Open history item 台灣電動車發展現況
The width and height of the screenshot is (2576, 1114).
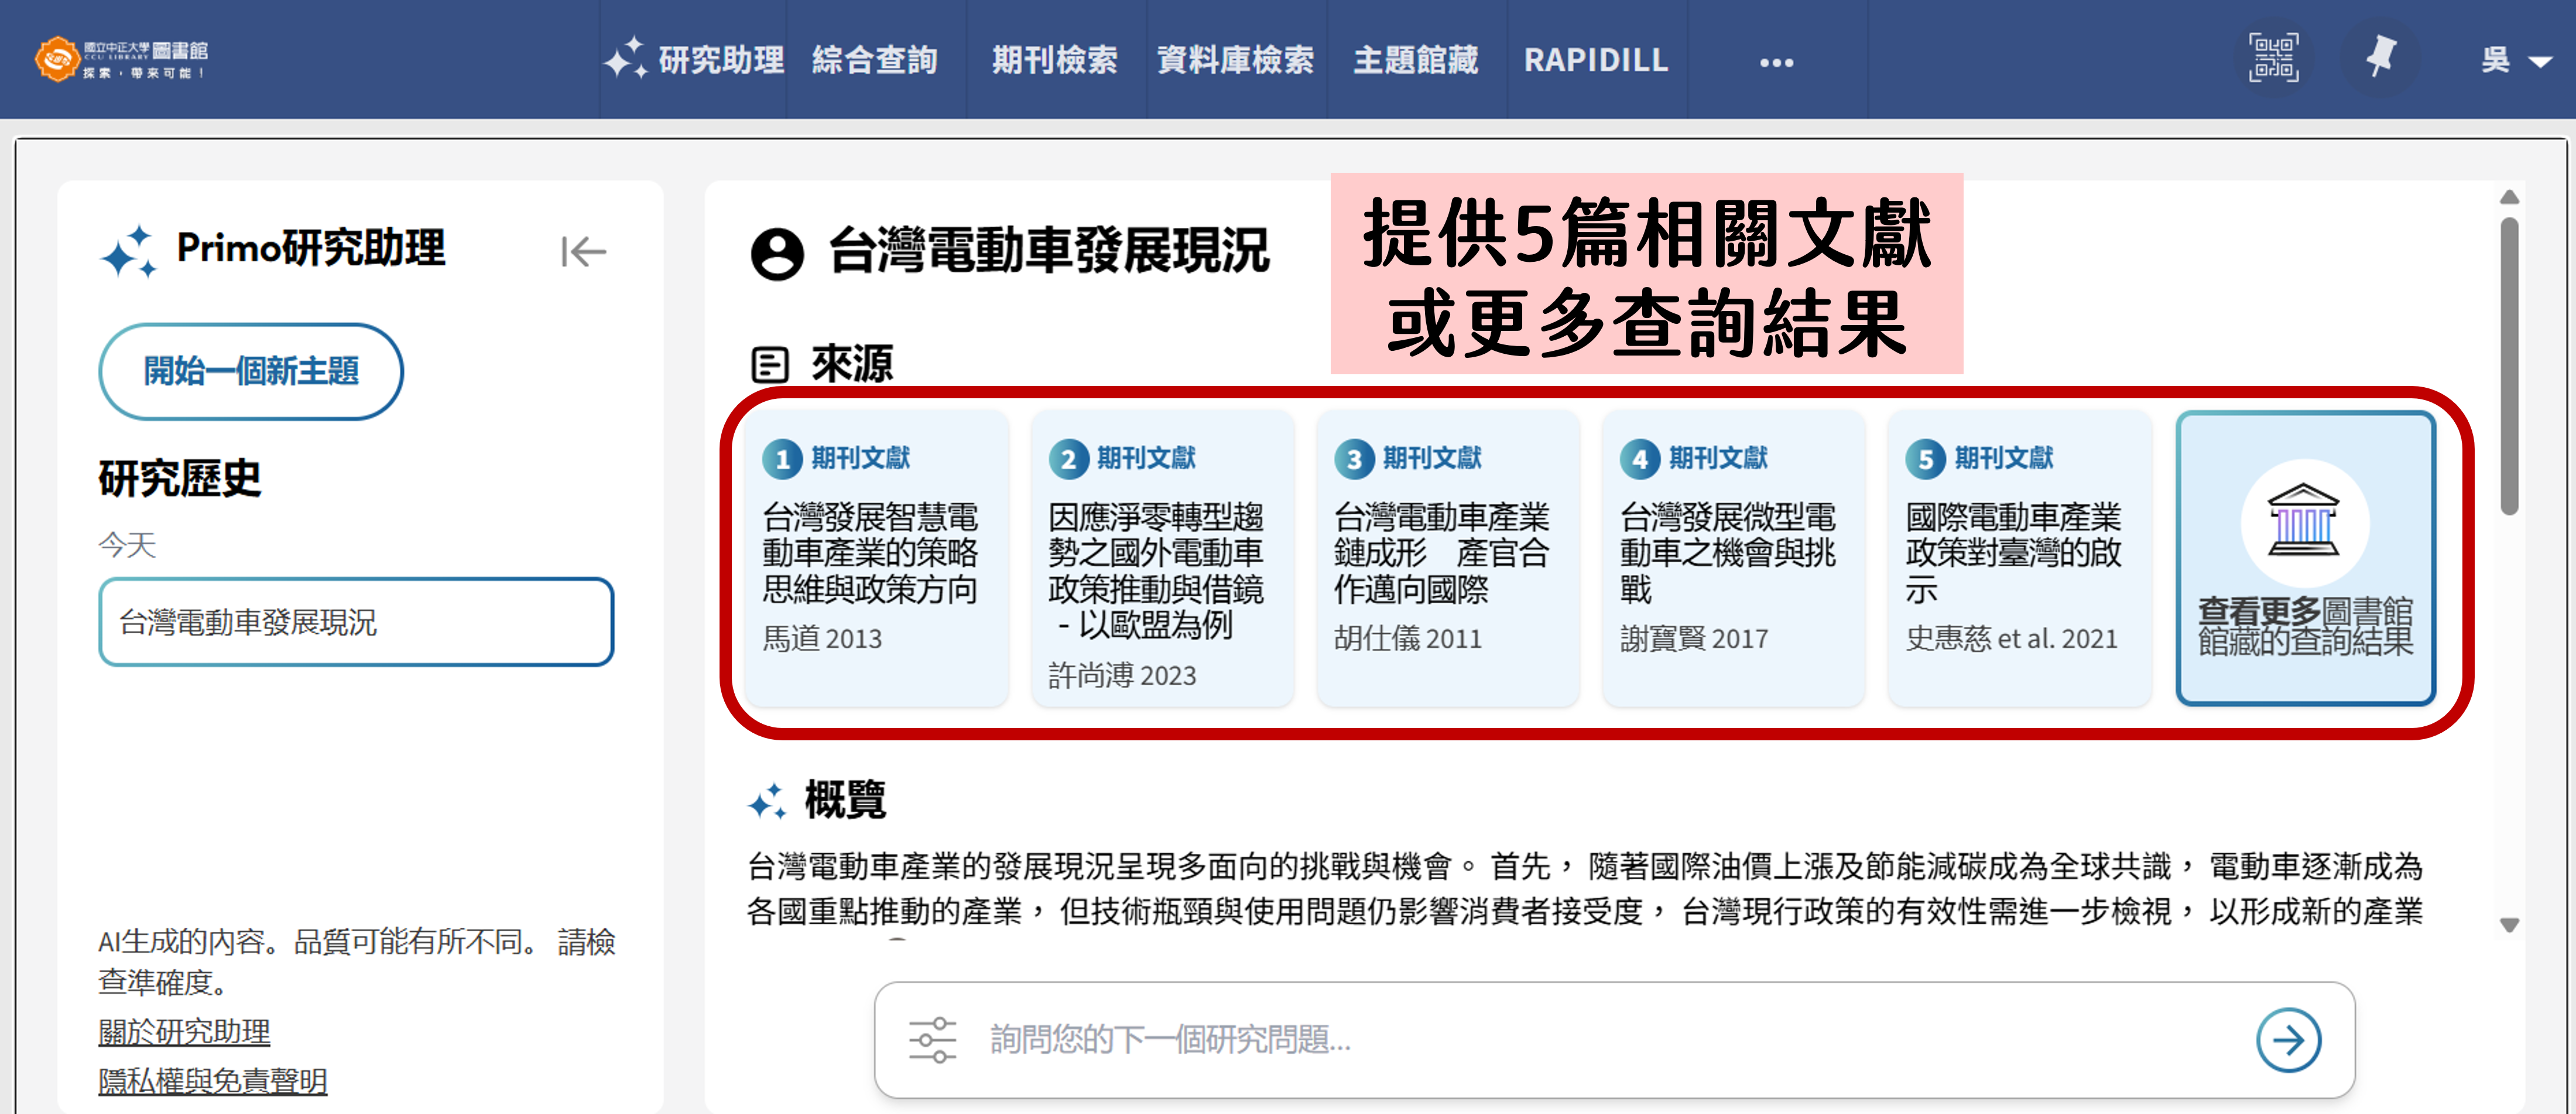(356, 622)
